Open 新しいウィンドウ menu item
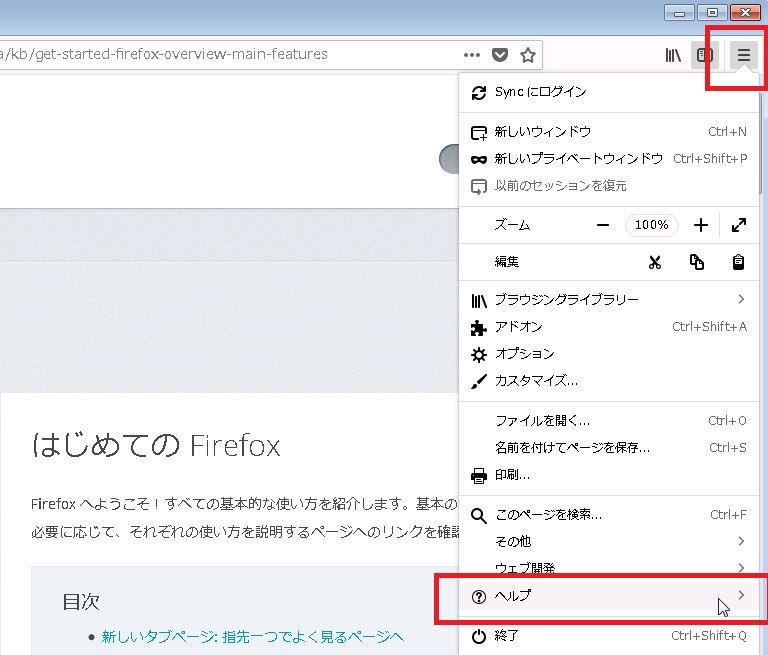Image resolution: width=768 pixels, height=655 pixels. [609, 132]
